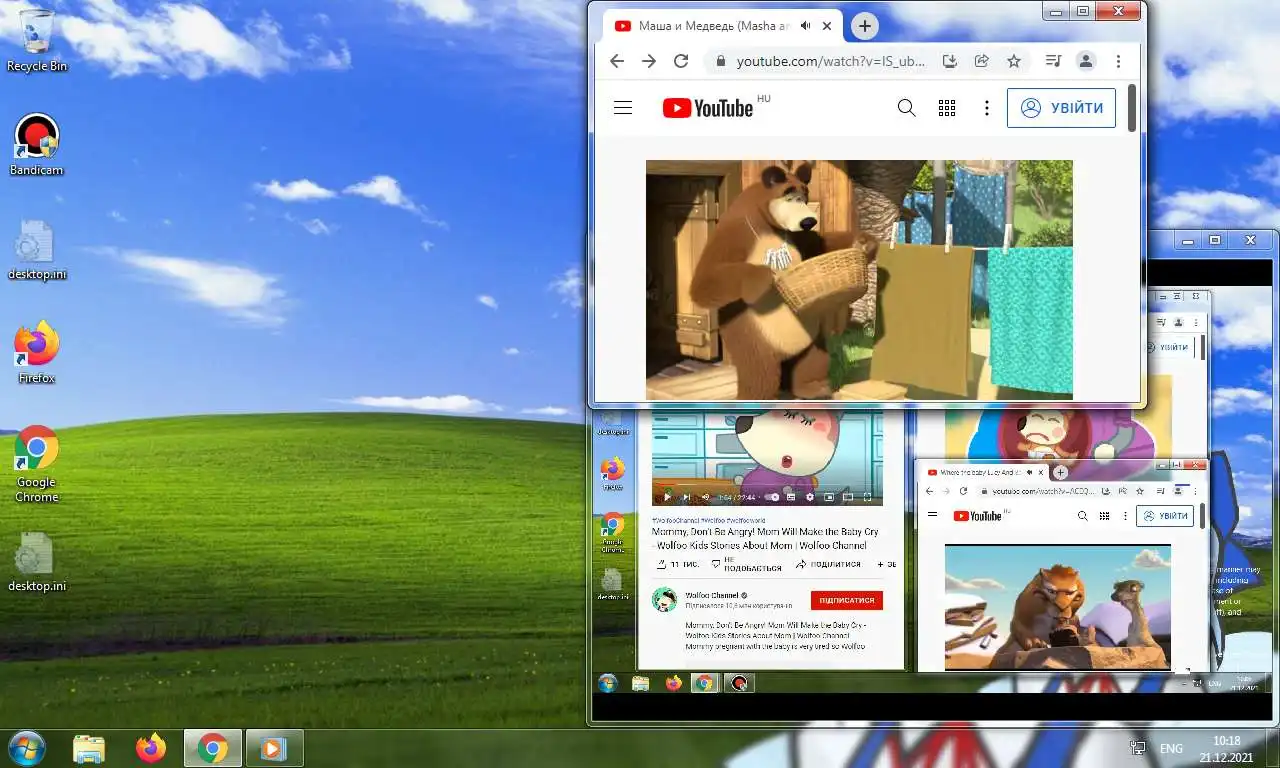
Task: Click the large УВІЙТИ sign-in button
Action: (x=1062, y=108)
